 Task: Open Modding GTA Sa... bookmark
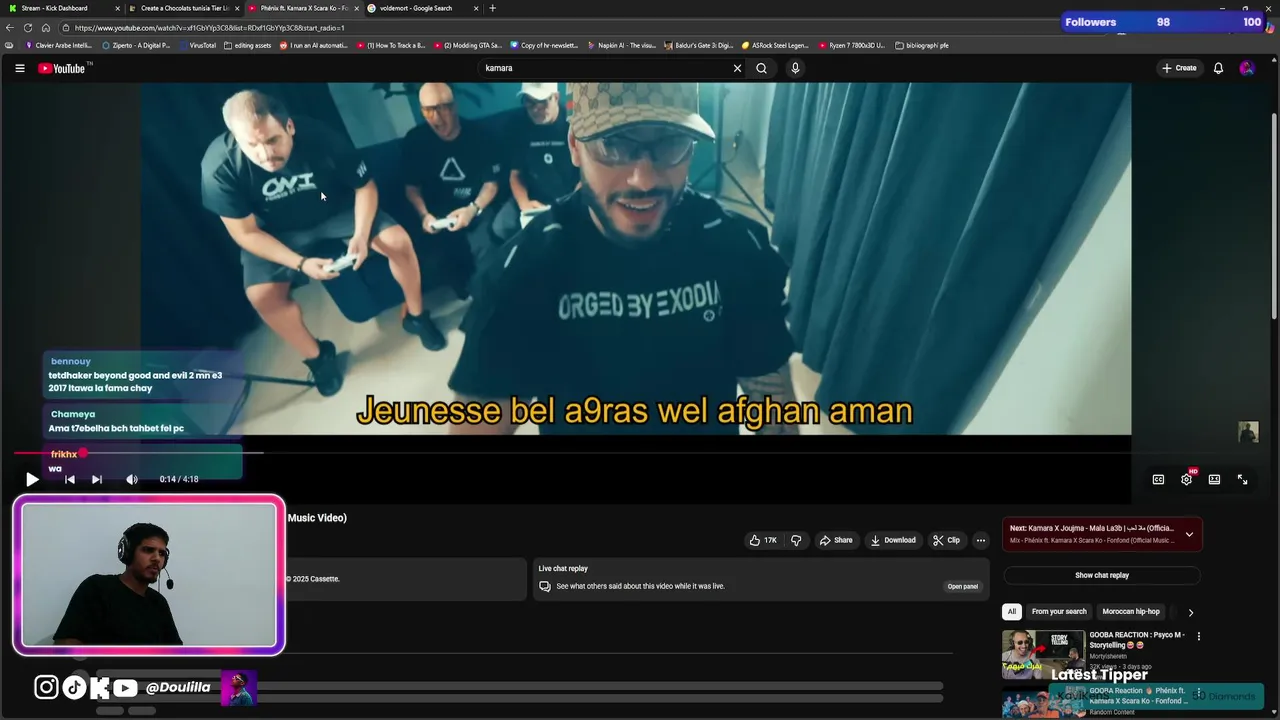(468, 45)
